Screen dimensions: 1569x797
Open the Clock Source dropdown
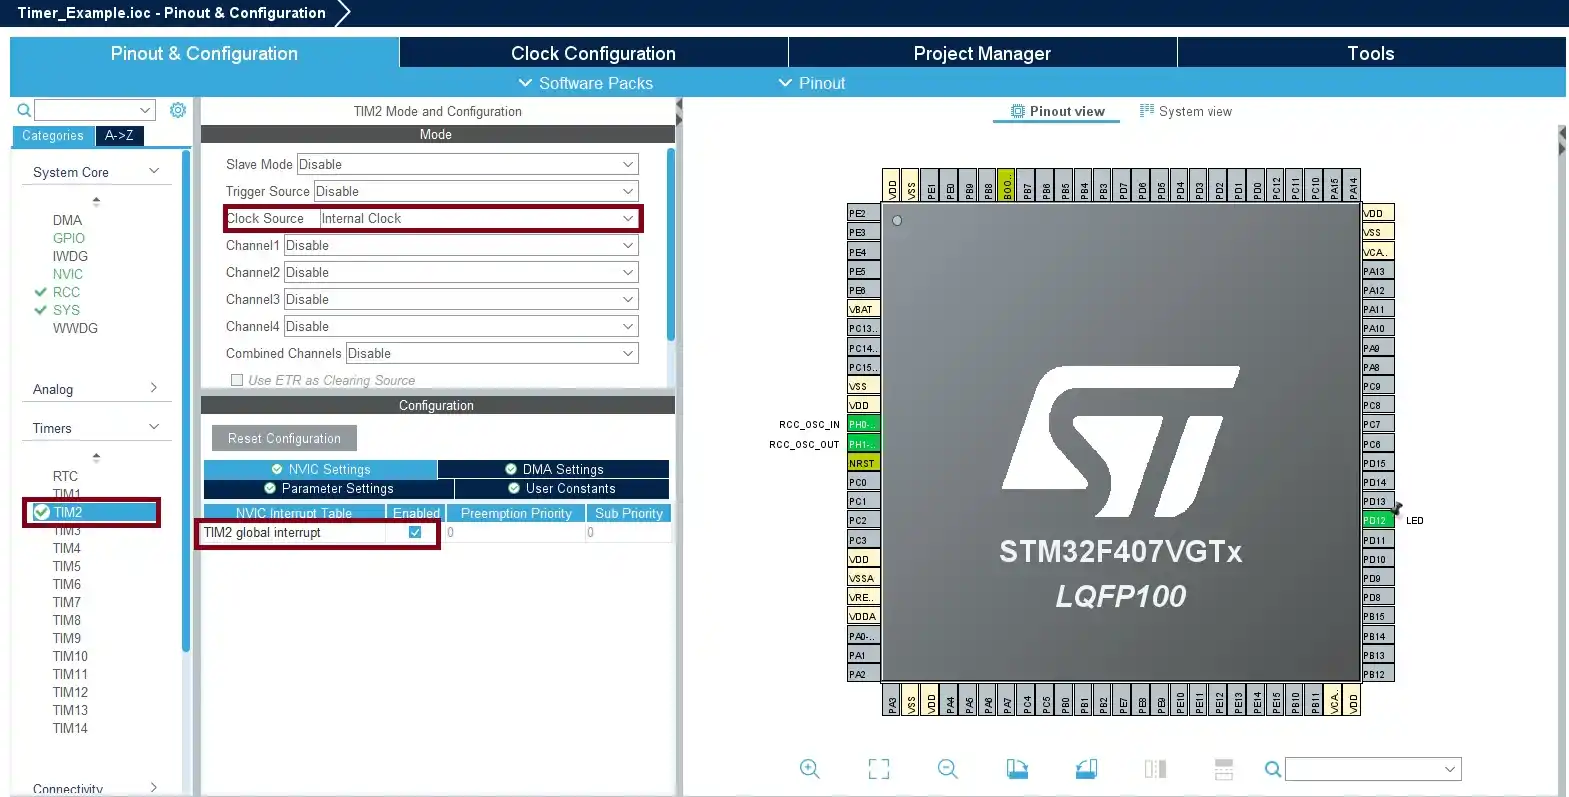click(x=479, y=218)
